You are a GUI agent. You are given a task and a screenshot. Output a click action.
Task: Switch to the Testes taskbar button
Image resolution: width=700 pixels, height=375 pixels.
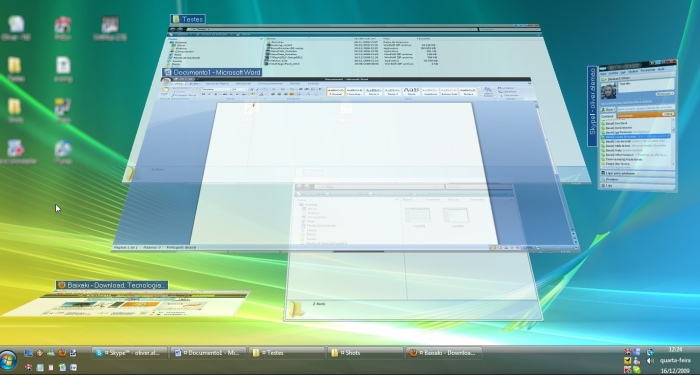click(286, 353)
